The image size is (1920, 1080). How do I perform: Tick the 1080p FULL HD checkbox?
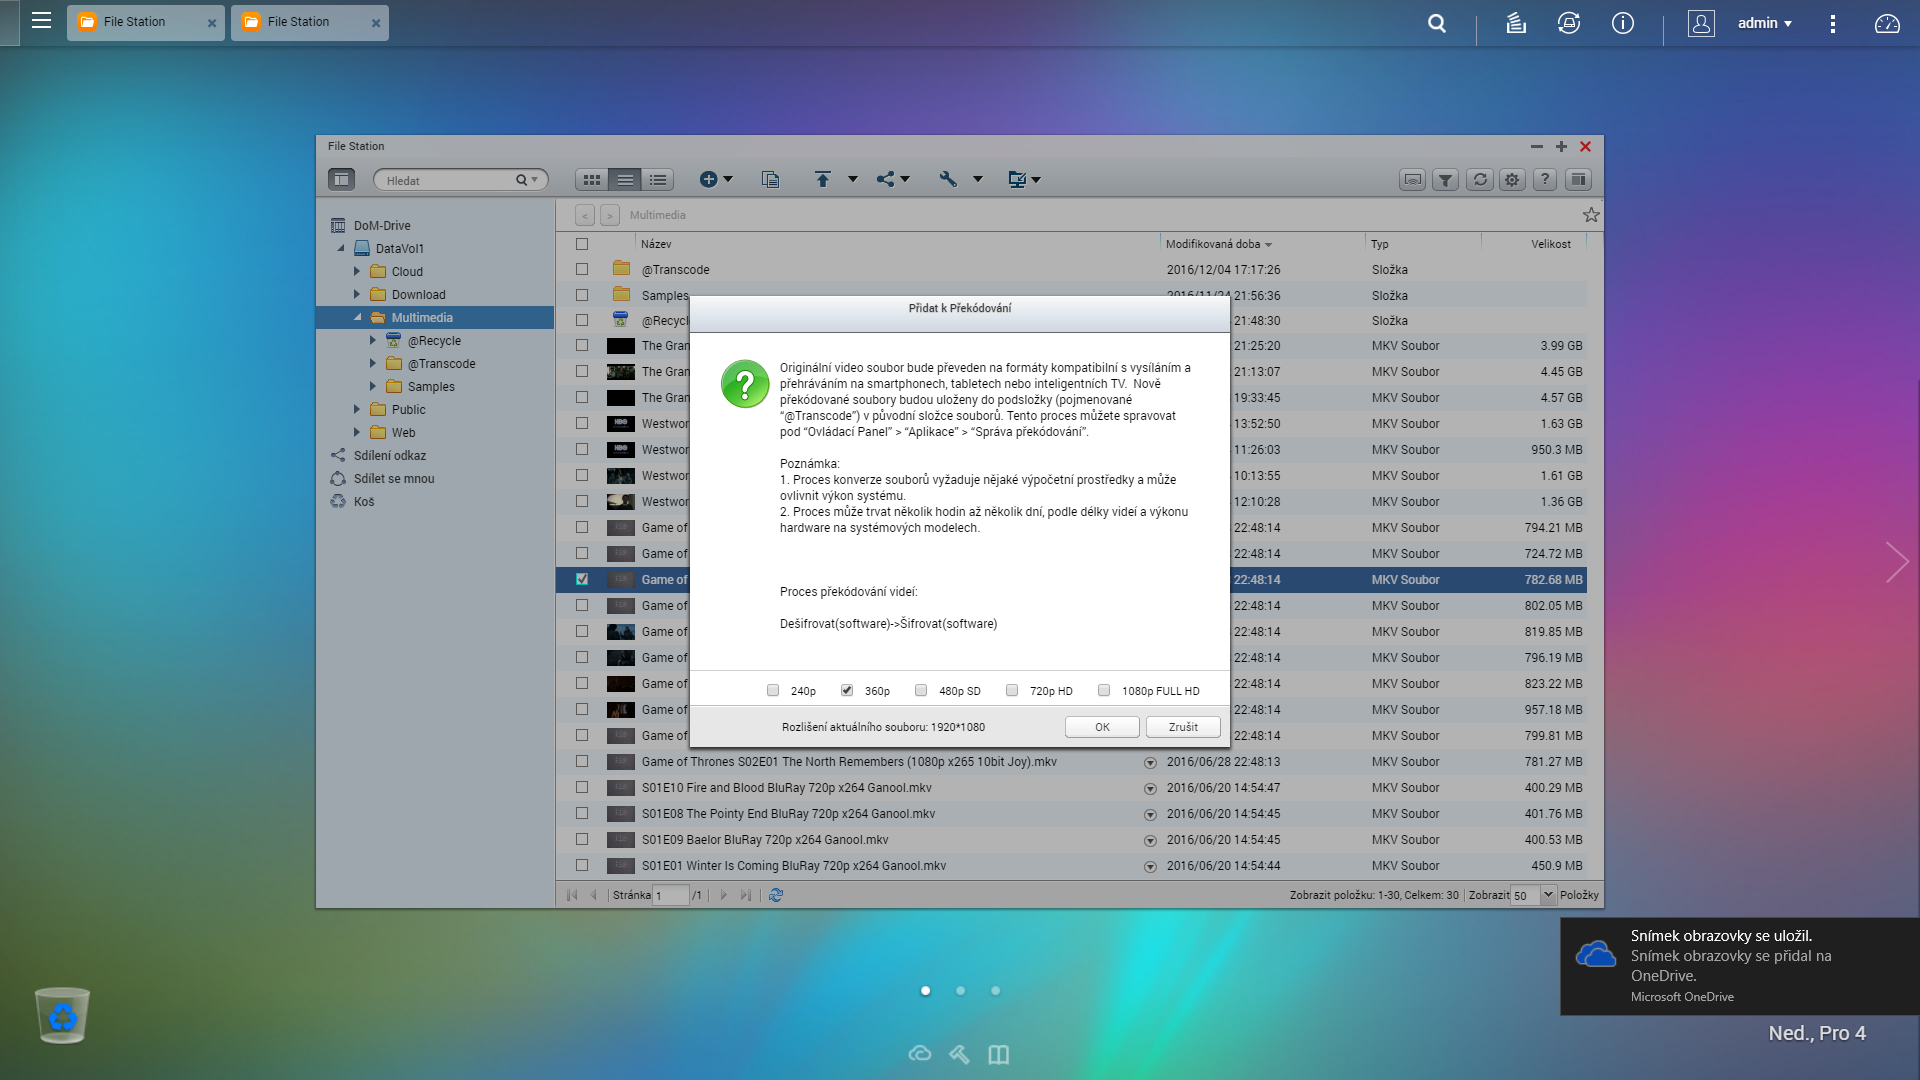(1104, 690)
